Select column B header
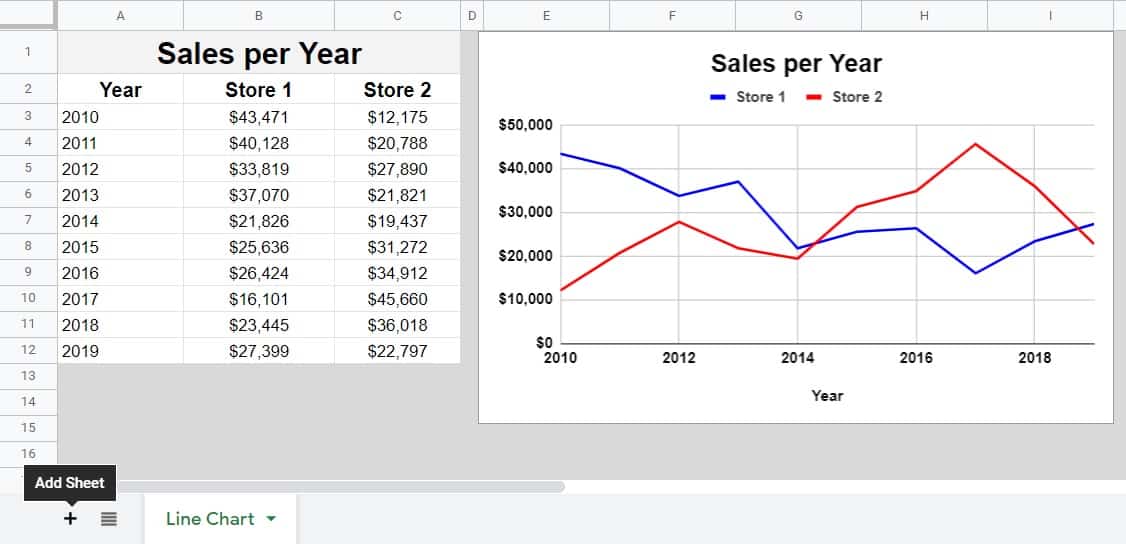 click(x=259, y=15)
